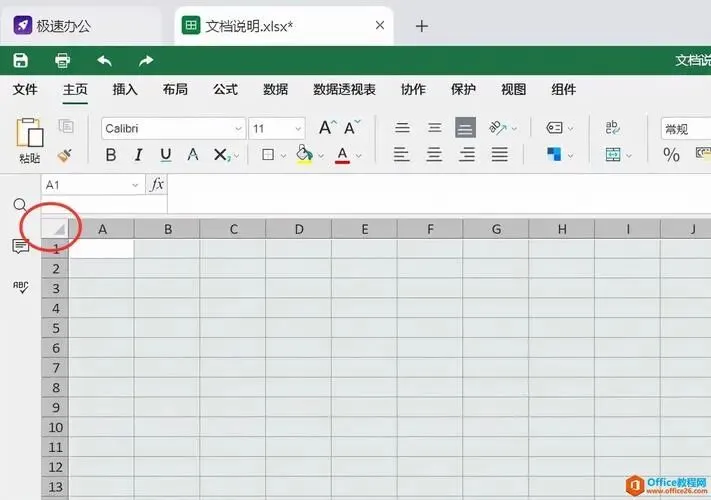Switch to the 布局 tab
The height and width of the screenshot is (500, 711).
175,89
